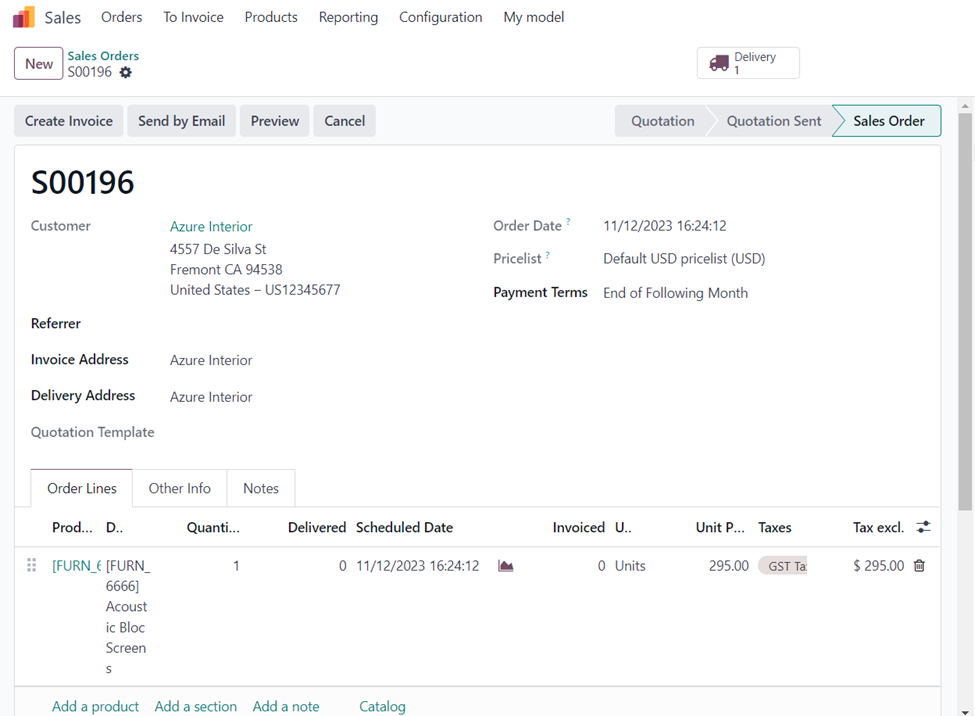Expand the Configuration menu
Viewport: 975px width, 716px height.
(440, 17)
